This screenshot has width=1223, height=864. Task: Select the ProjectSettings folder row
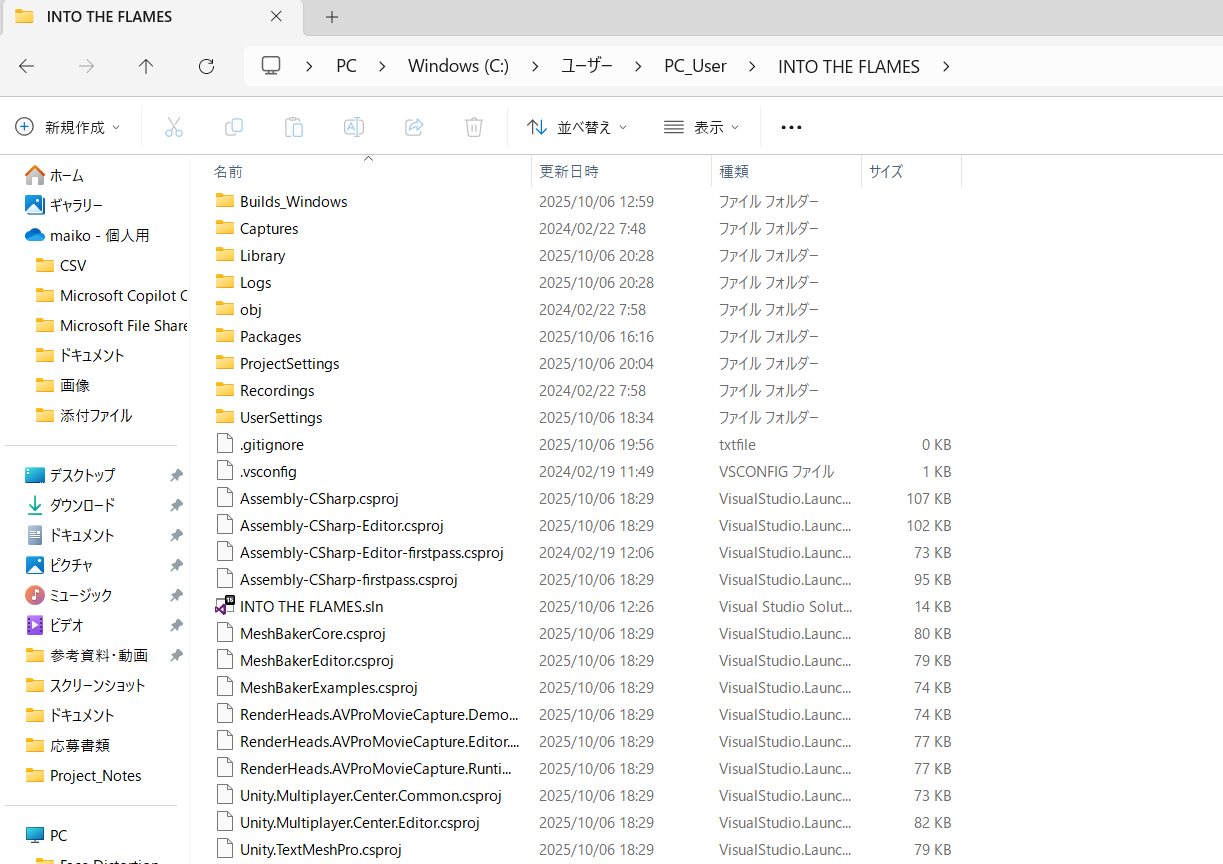click(x=585, y=363)
